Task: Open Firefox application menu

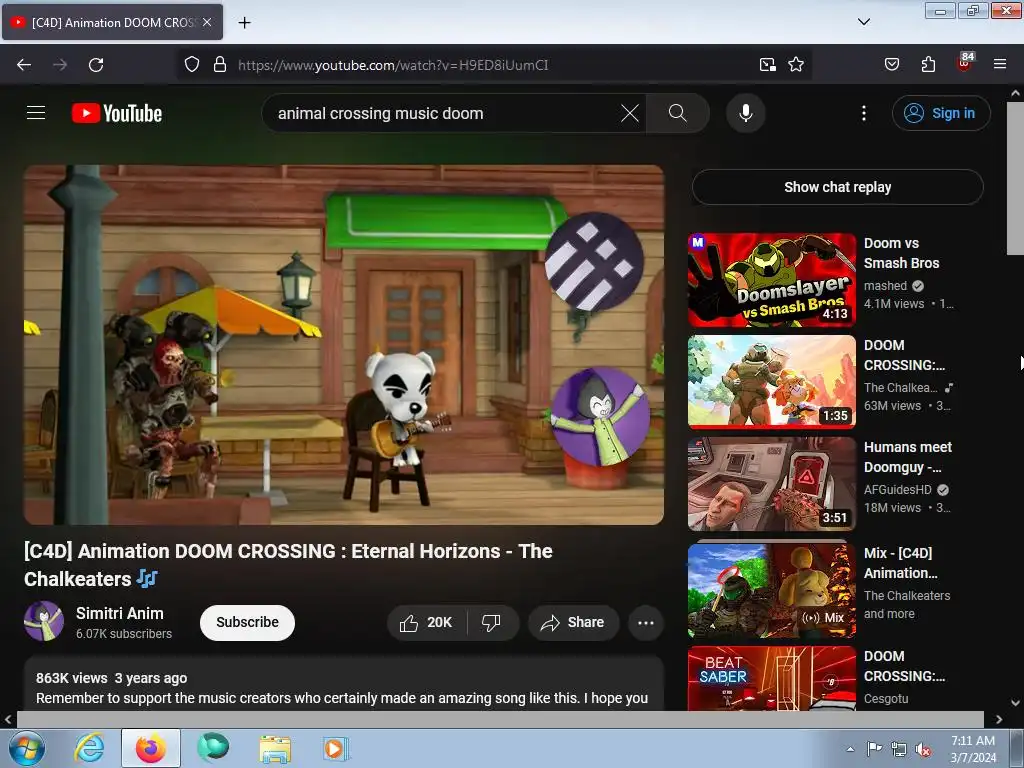Action: click(1000, 65)
